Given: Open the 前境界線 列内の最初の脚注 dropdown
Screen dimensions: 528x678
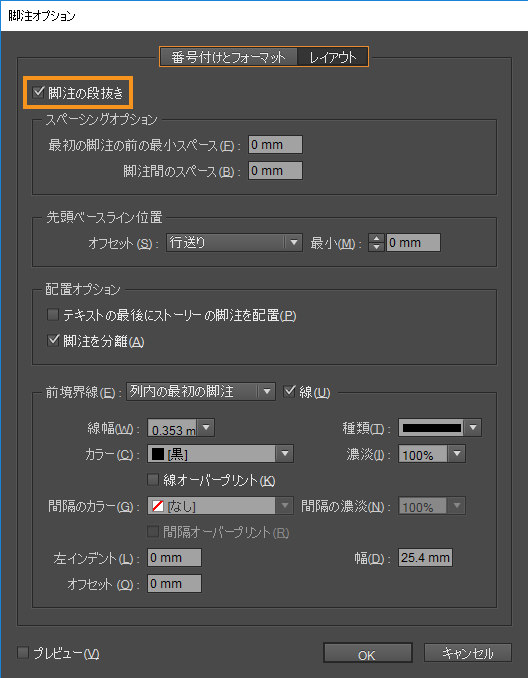Looking at the screenshot, I should click(x=201, y=392).
